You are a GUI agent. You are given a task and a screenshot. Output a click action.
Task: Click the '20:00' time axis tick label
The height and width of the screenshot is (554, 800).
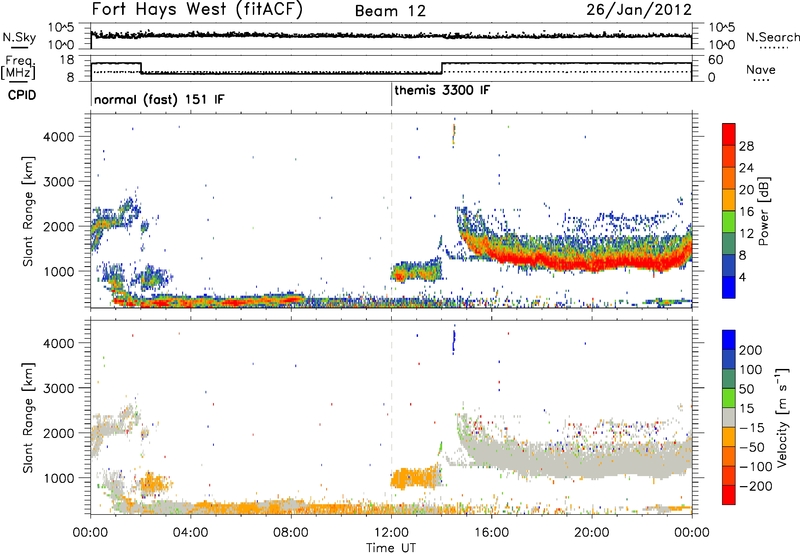(591, 533)
